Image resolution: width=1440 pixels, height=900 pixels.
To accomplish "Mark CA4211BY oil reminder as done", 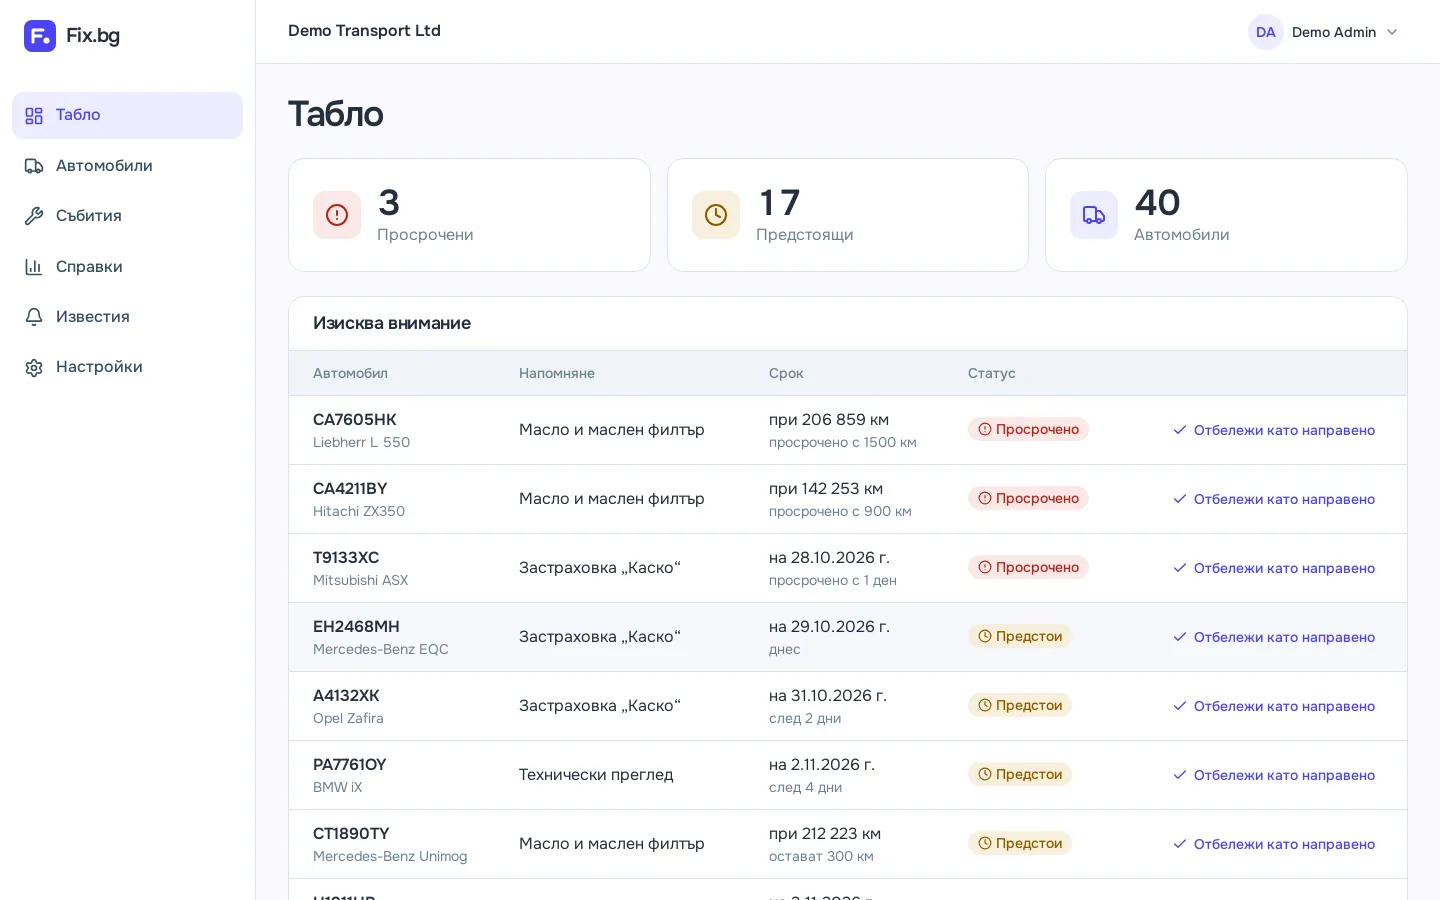I will pyautogui.click(x=1274, y=499).
